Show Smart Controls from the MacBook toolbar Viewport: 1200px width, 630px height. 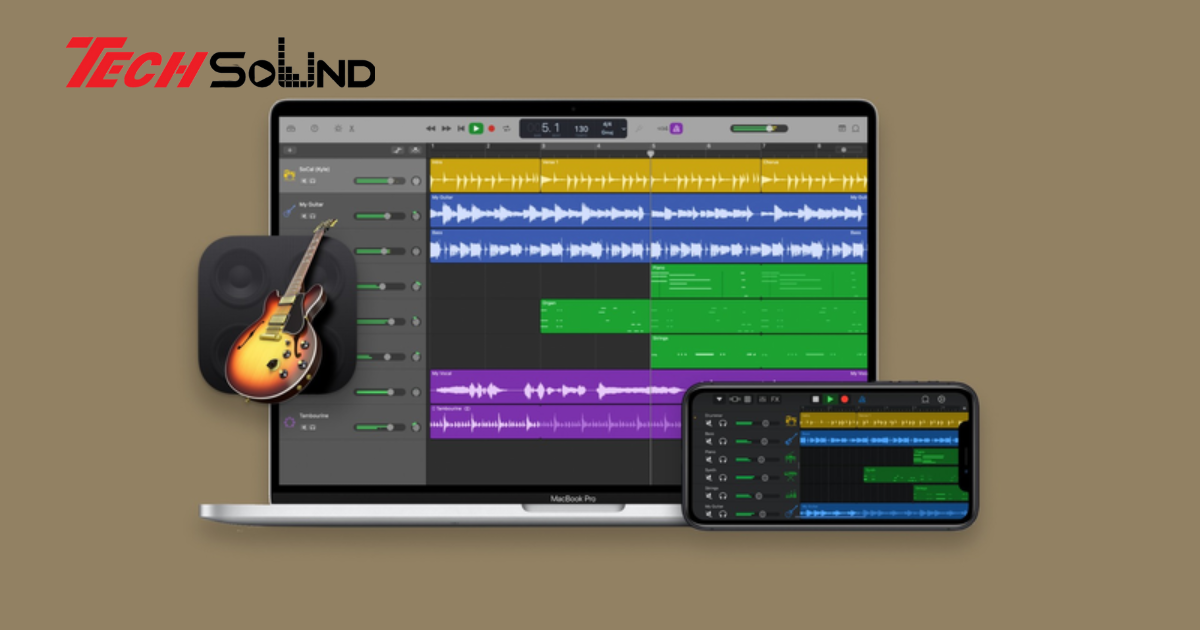[x=338, y=129]
